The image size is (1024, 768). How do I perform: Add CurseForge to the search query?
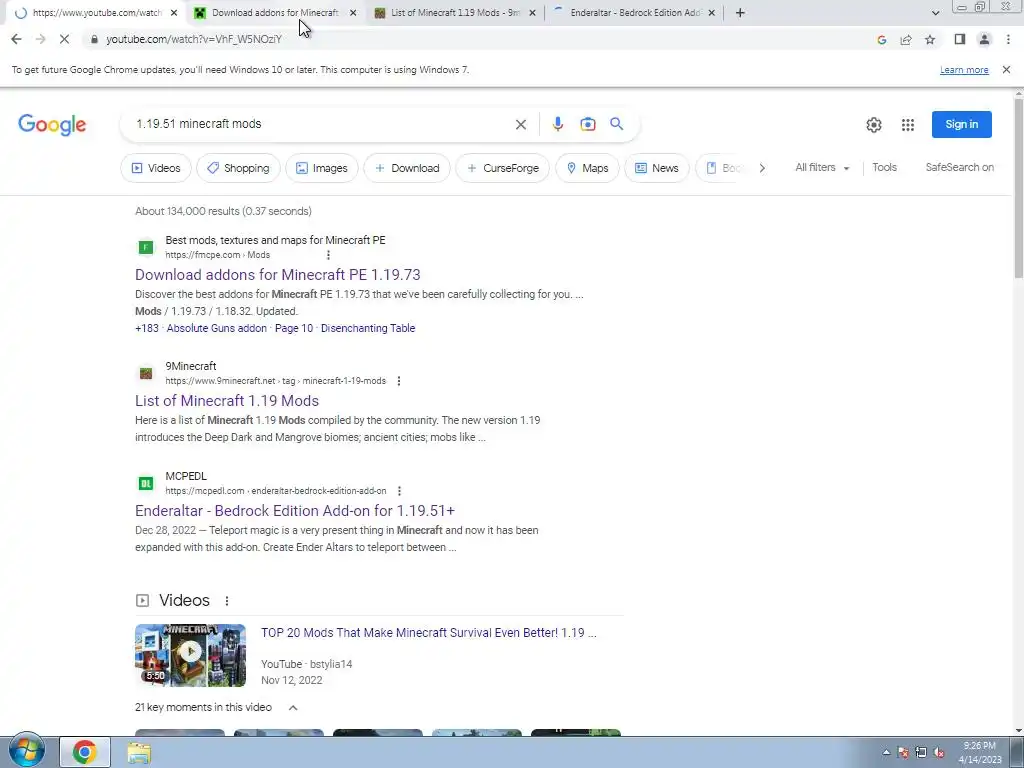[503, 168]
